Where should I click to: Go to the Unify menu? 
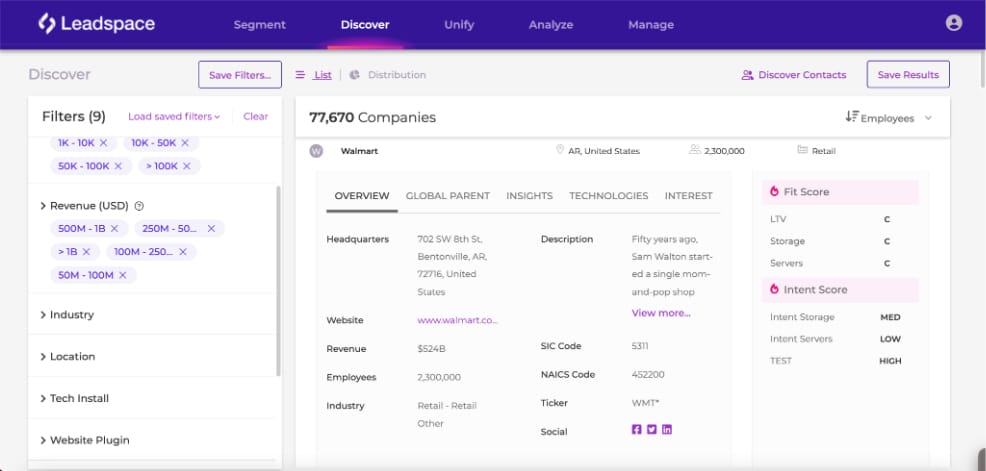(459, 25)
